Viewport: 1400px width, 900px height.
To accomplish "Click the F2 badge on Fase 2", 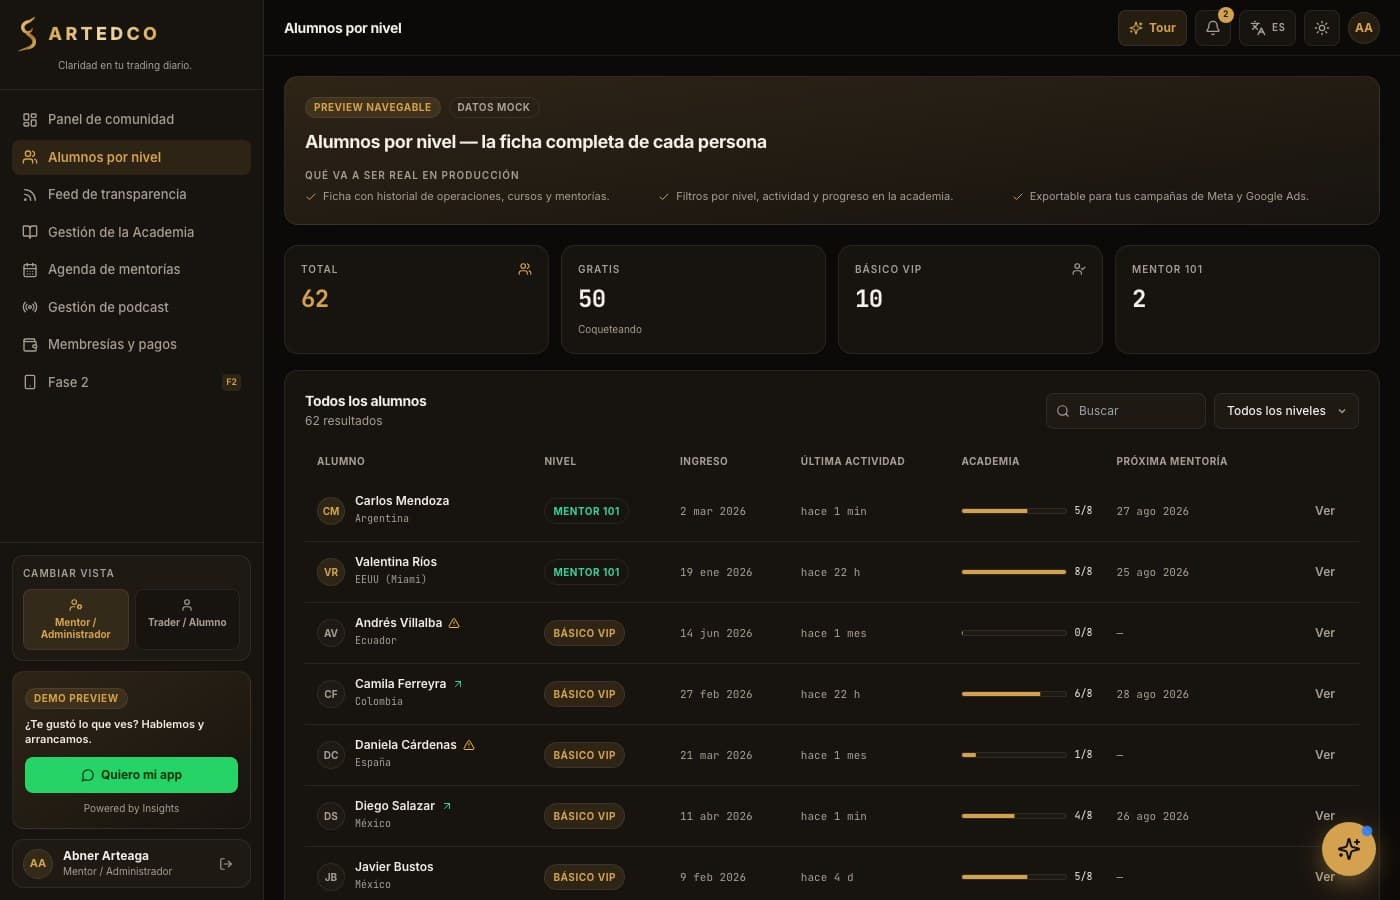I will [x=231, y=382].
